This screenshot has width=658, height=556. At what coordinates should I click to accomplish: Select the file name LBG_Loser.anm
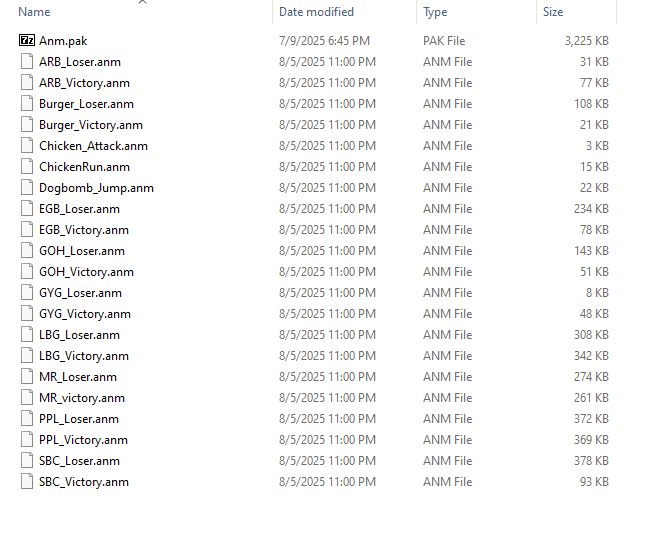coord(79,334)
